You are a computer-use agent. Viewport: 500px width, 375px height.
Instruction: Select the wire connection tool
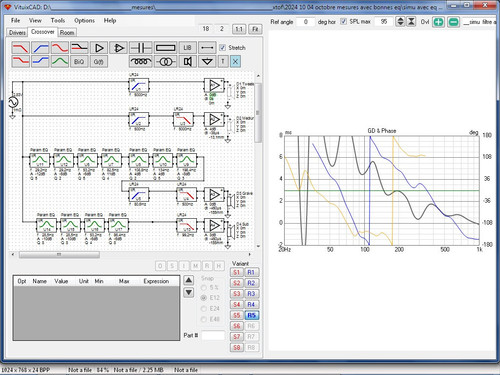click(207, 48)
